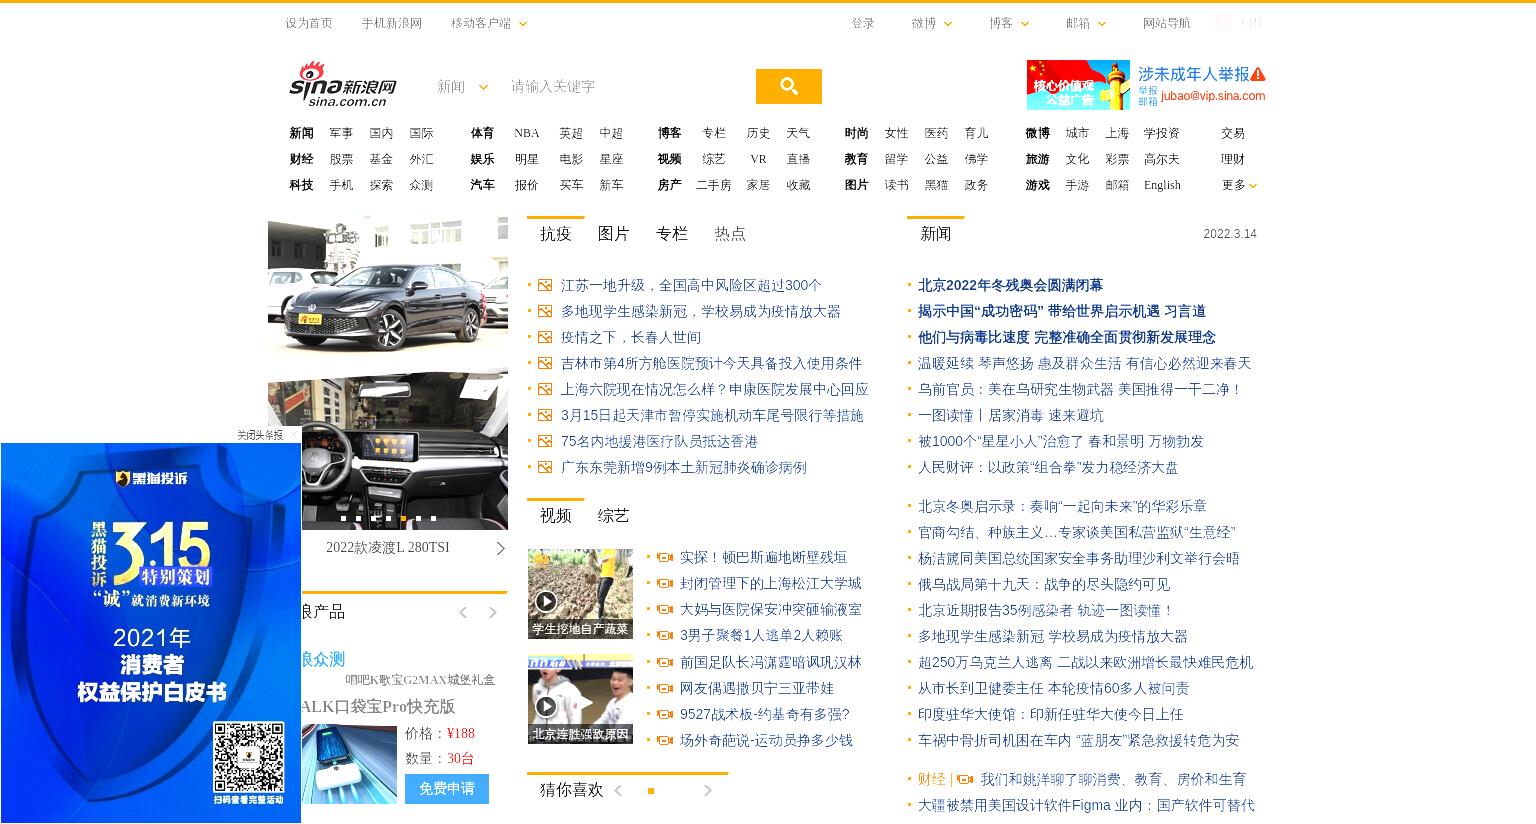This screenshot has height=824, width=1536.
Task: Click next arrow in 新浪产品 section header
Action: [492, 612]
